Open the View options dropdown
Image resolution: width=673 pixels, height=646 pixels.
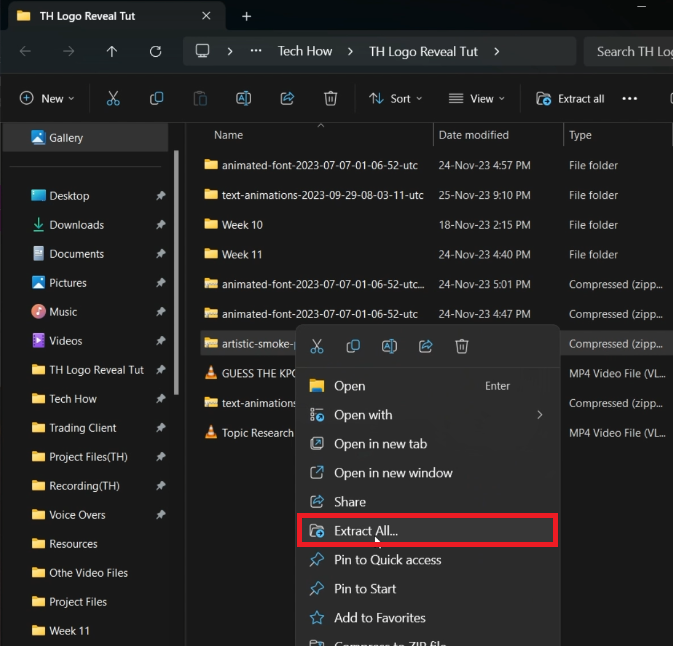476,98
